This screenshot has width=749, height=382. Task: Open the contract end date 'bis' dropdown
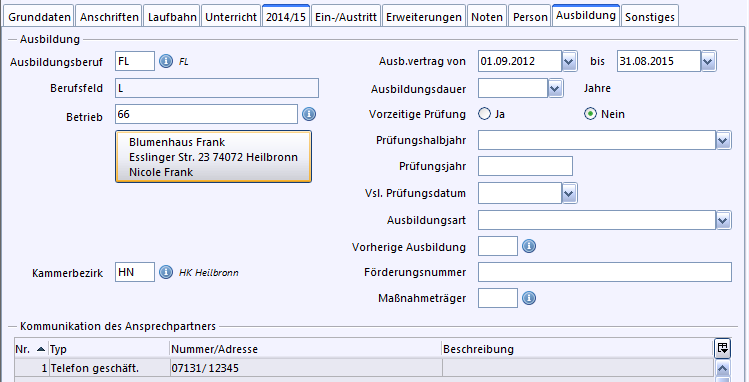[x=708, y=61]
